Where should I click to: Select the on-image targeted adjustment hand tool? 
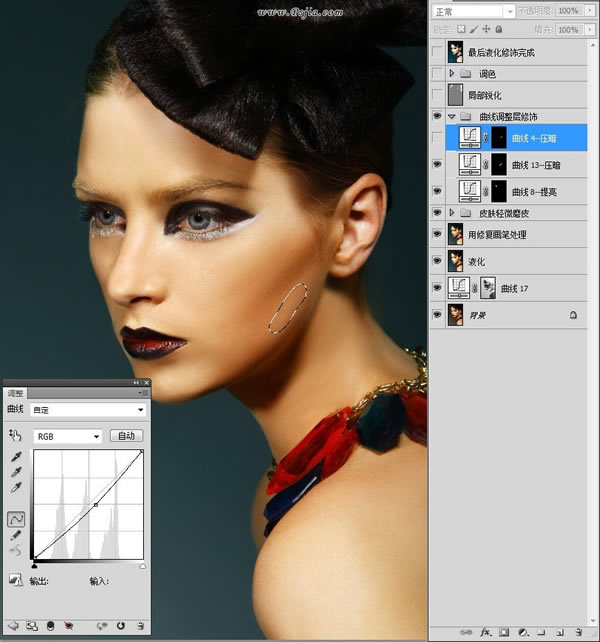15,436
